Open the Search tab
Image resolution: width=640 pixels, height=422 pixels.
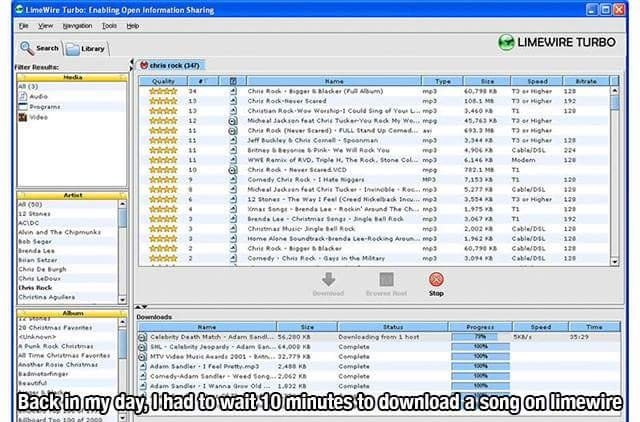pyautogui.click(x=40, y=49)
